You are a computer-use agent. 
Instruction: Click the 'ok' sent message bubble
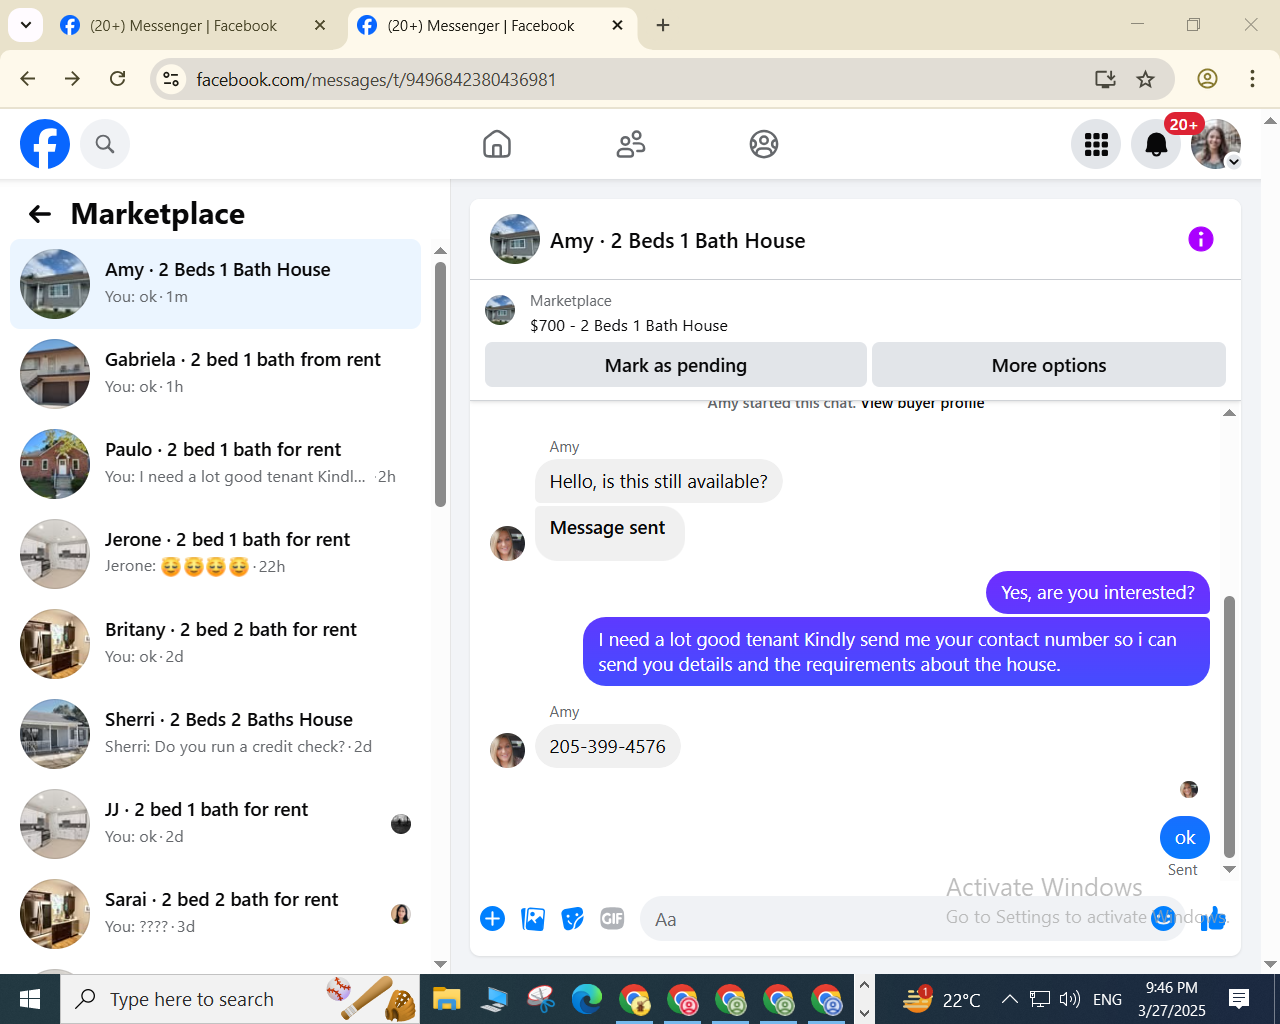pos(1185,838)
